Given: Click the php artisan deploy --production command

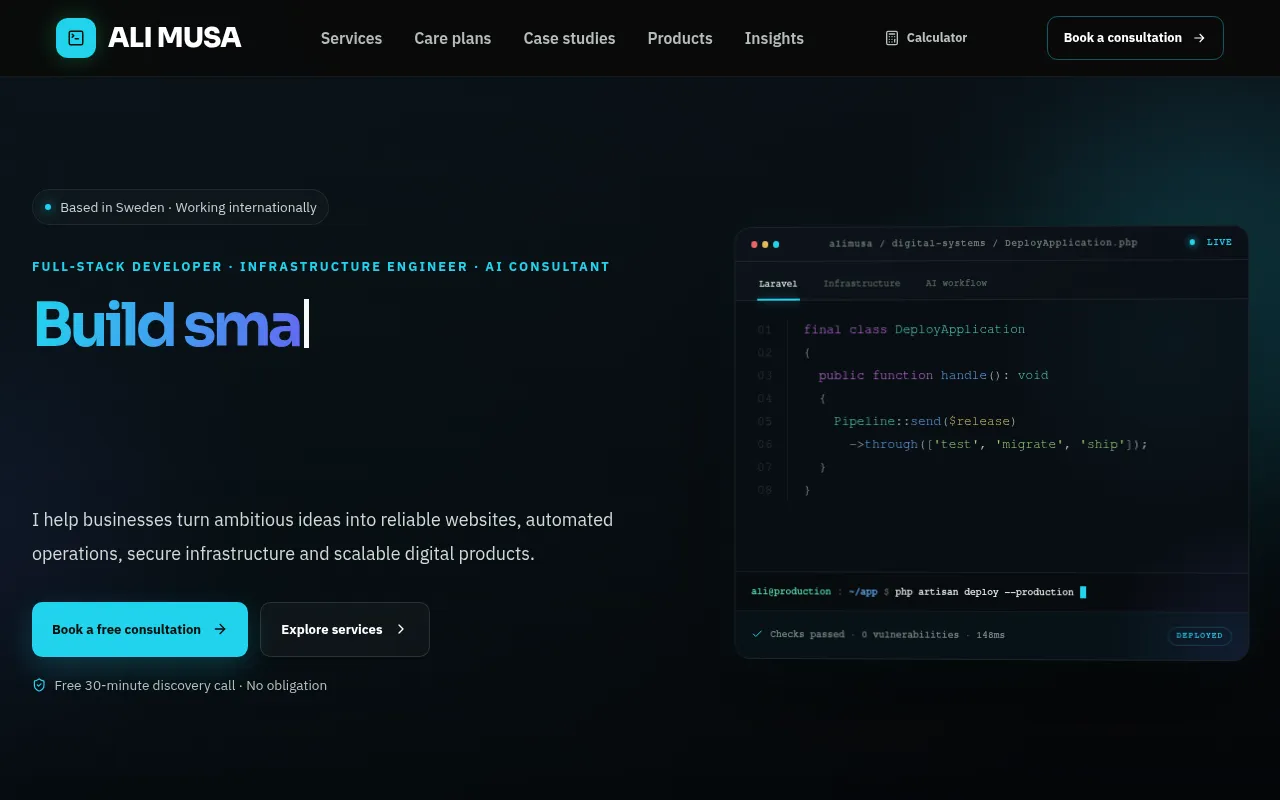Looking at the screenshot, I should pyautogui.click(x=984, y=592).
